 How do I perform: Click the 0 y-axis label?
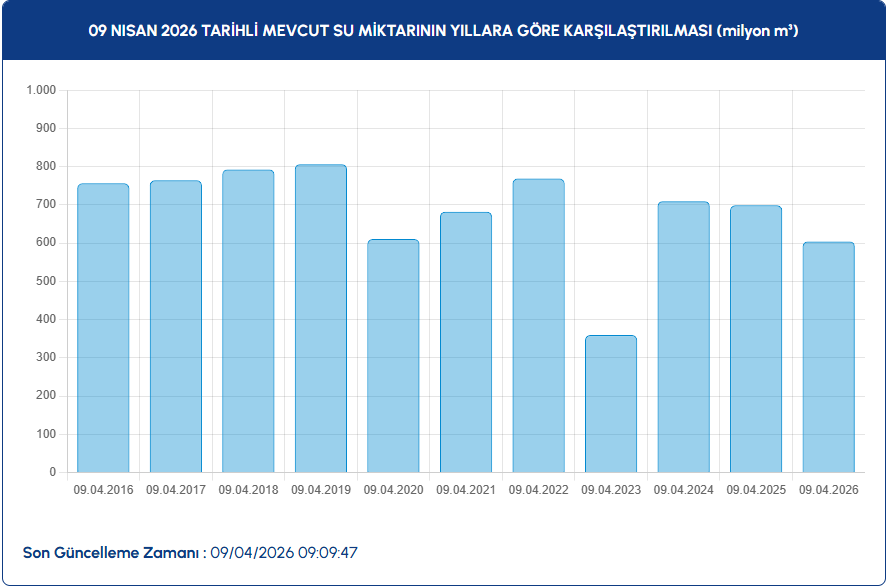pyautogui.click(x=53, y=472)
